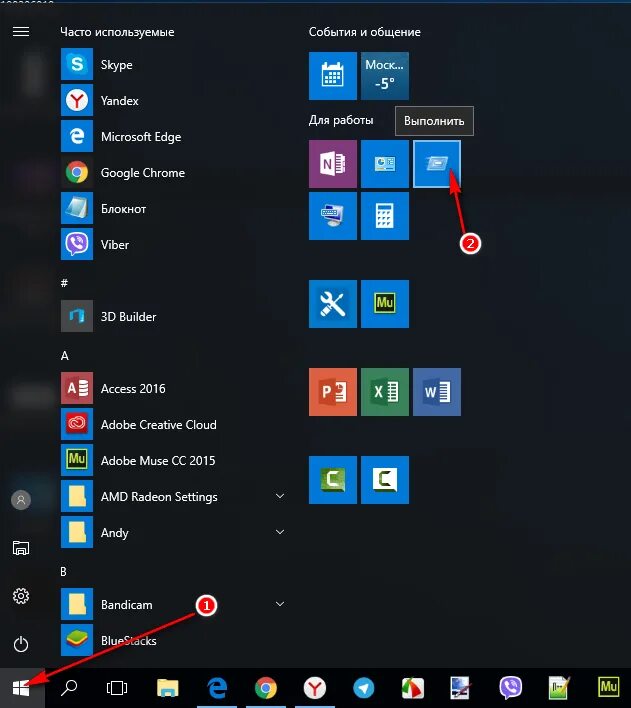Click the '#' letter index header
This screenshot has height=708, width=631.
[64, 283]
